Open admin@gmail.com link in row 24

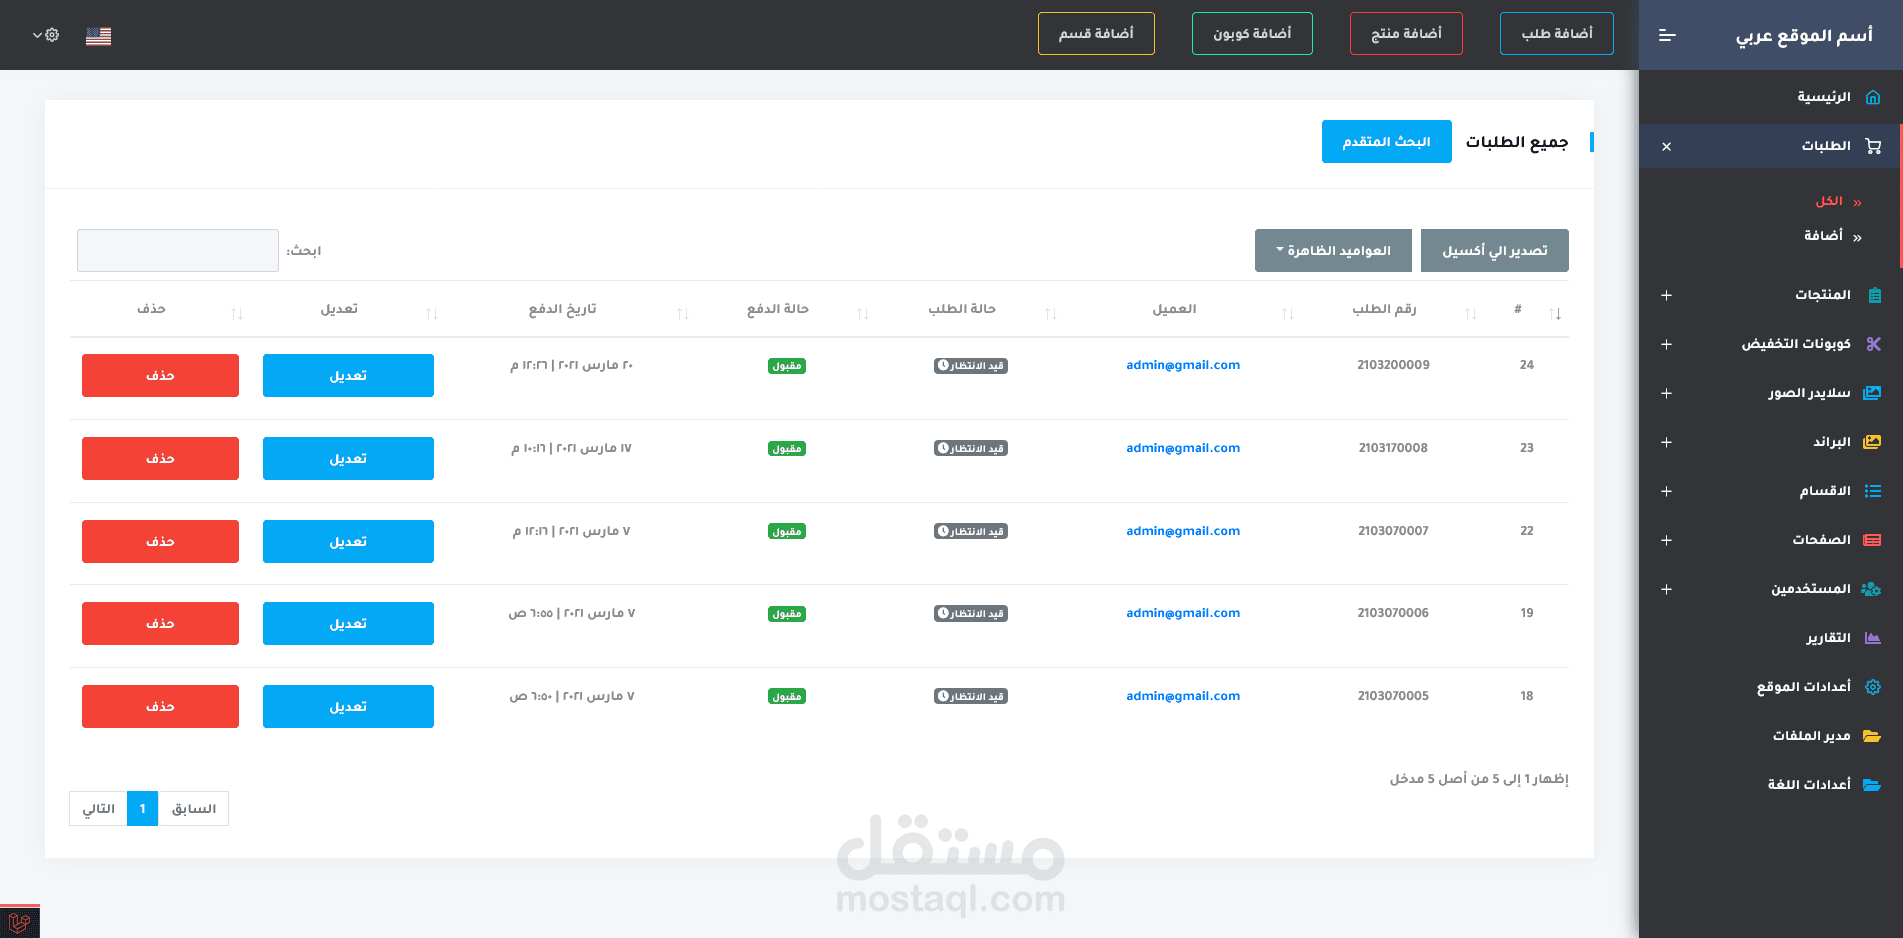pyautogui.click(x=1183, y=365)
